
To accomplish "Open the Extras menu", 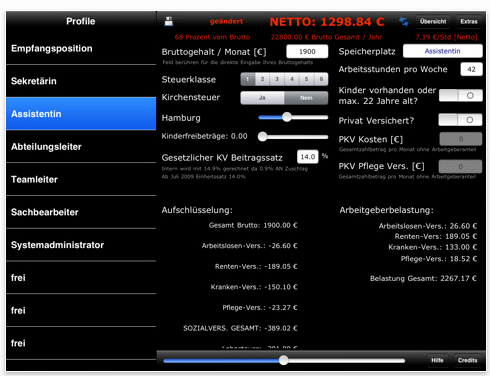I will [469, 21].
